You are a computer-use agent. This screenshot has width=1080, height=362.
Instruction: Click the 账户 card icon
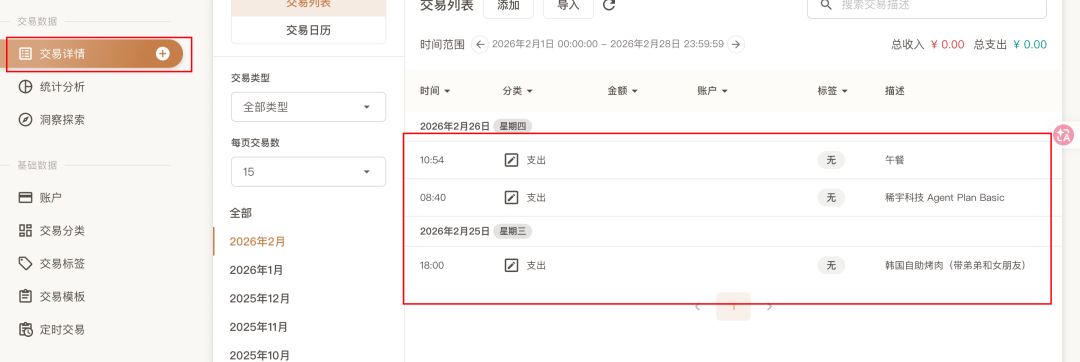tap(25, 198)
